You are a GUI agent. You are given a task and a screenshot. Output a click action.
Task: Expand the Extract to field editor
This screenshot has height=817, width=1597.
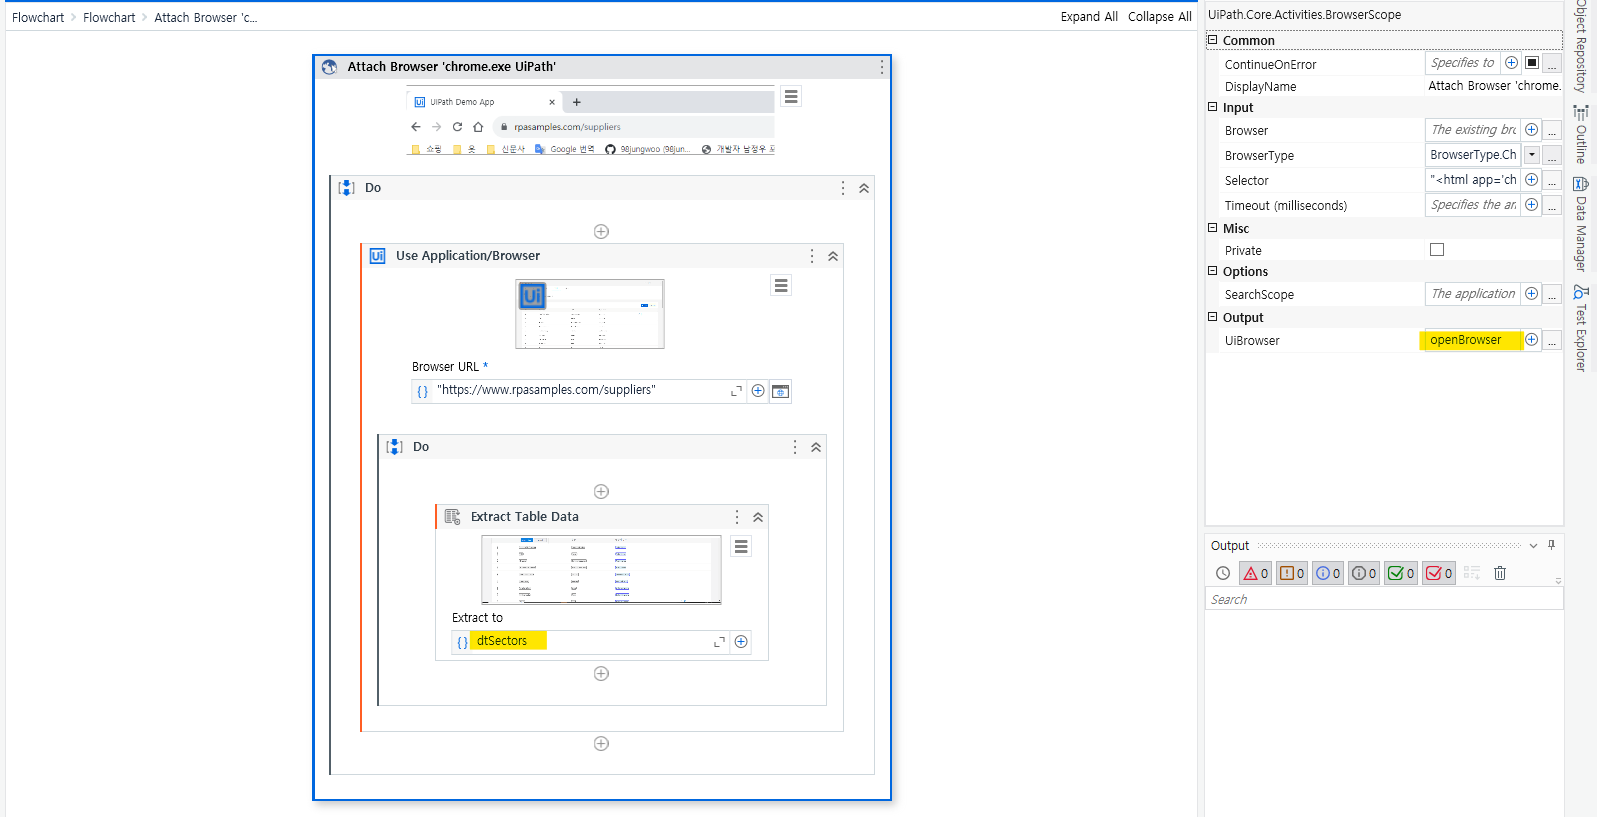pos(719,642)
